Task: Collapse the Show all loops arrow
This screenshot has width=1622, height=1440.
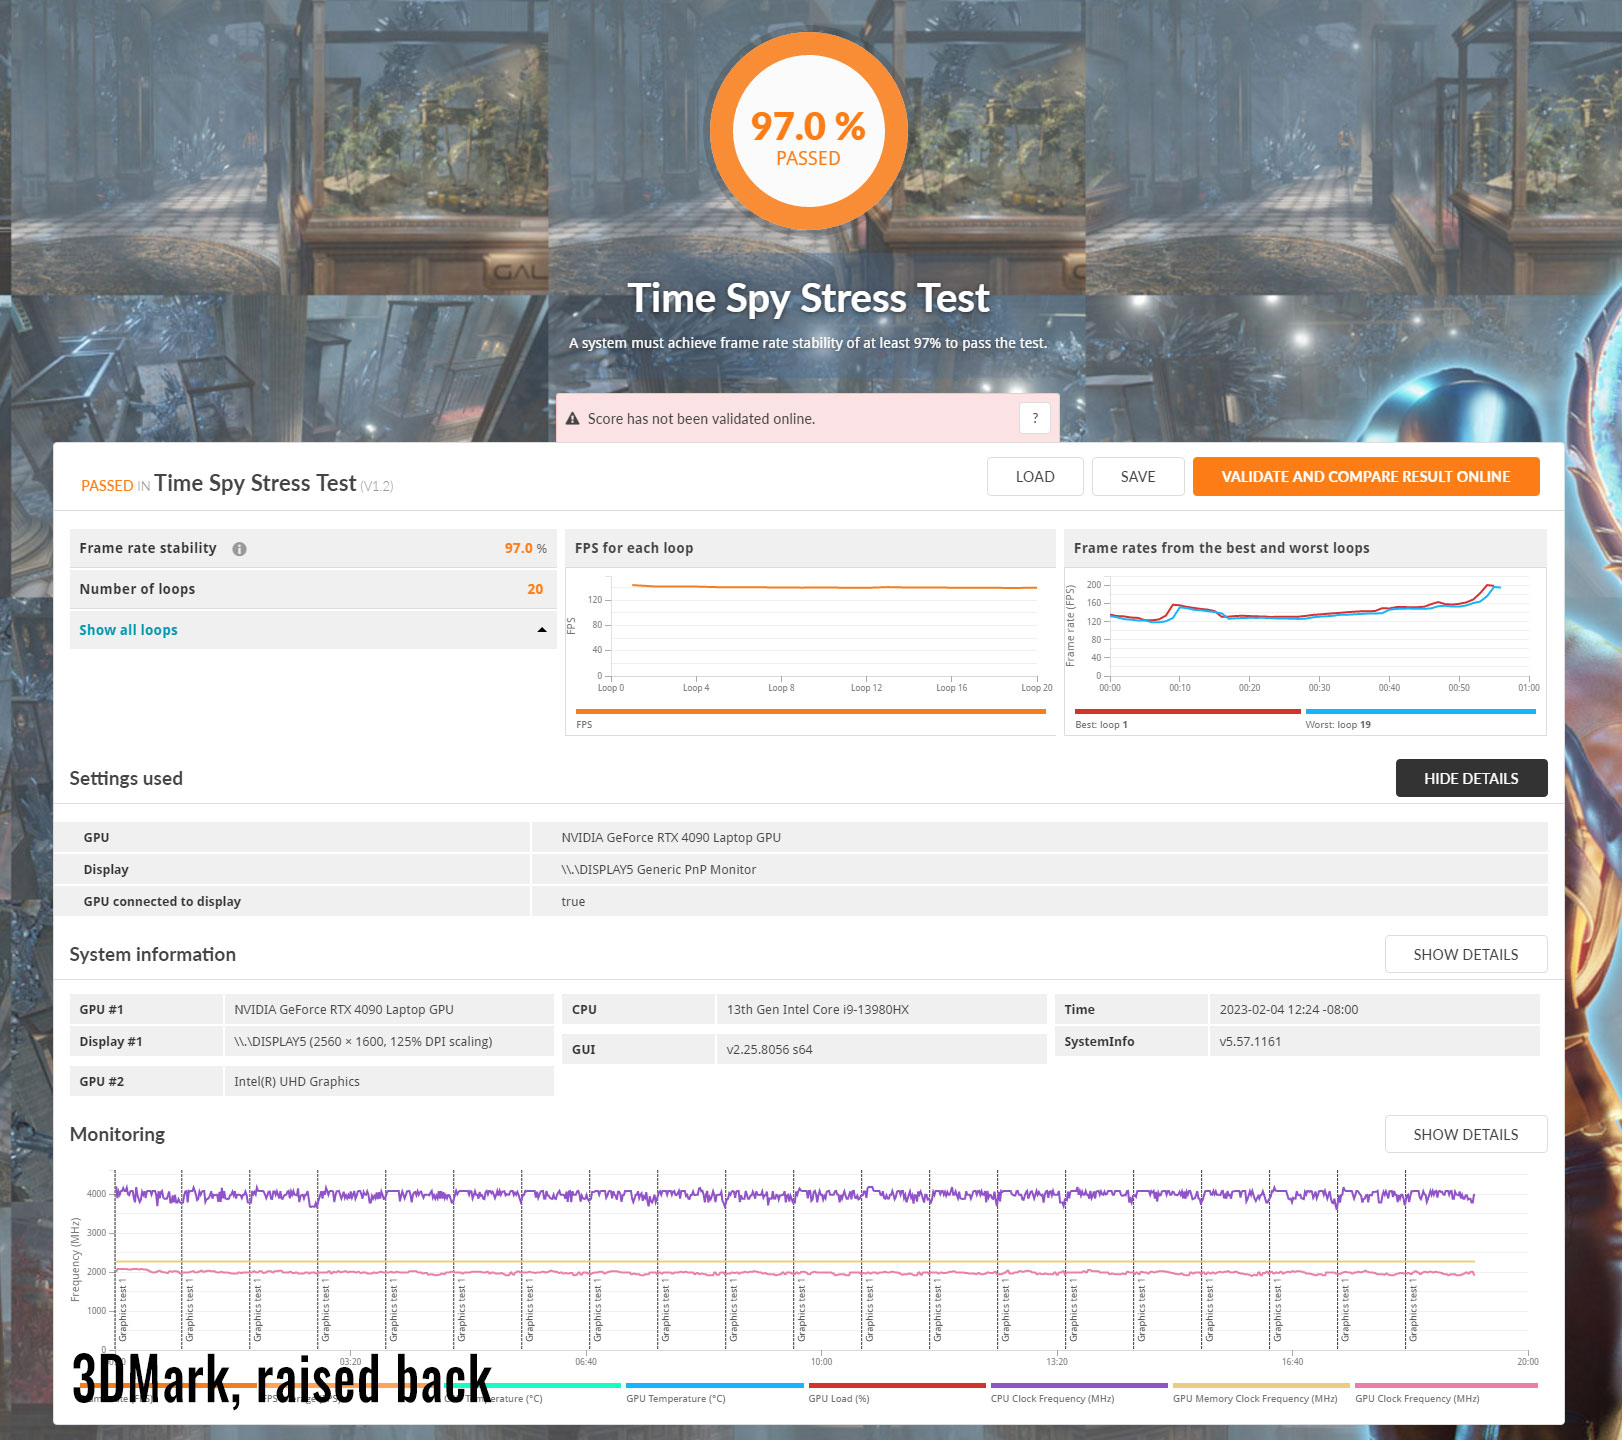Action: click(x=542, y=630)
